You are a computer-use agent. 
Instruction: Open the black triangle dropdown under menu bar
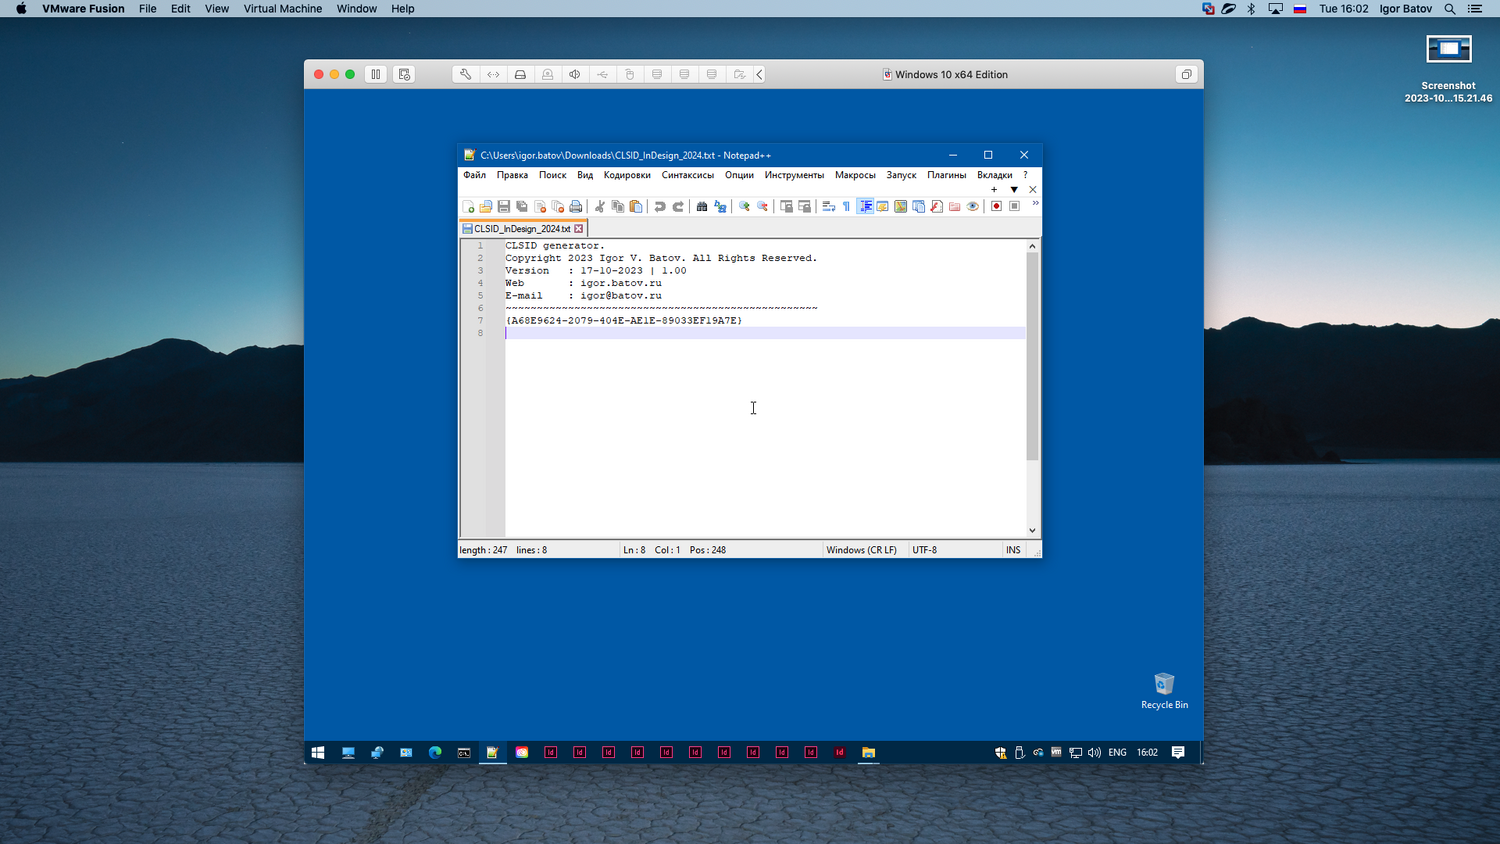1014,189
